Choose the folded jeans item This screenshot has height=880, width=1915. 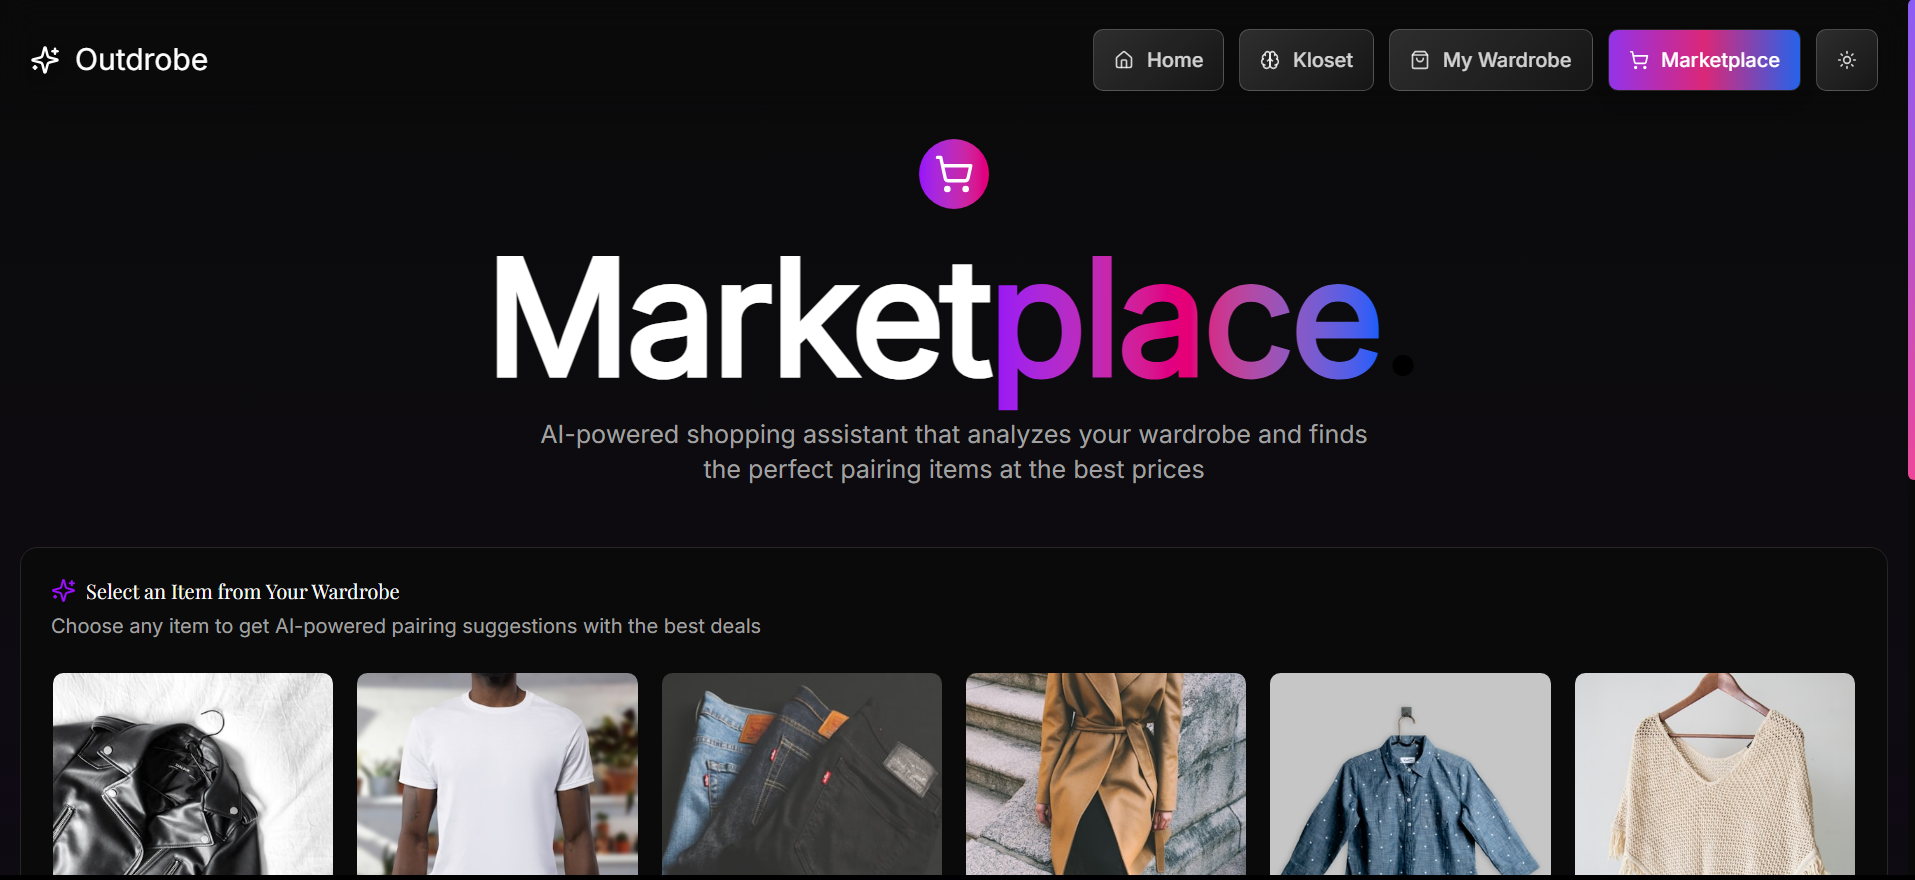click(x=802, y=774)
